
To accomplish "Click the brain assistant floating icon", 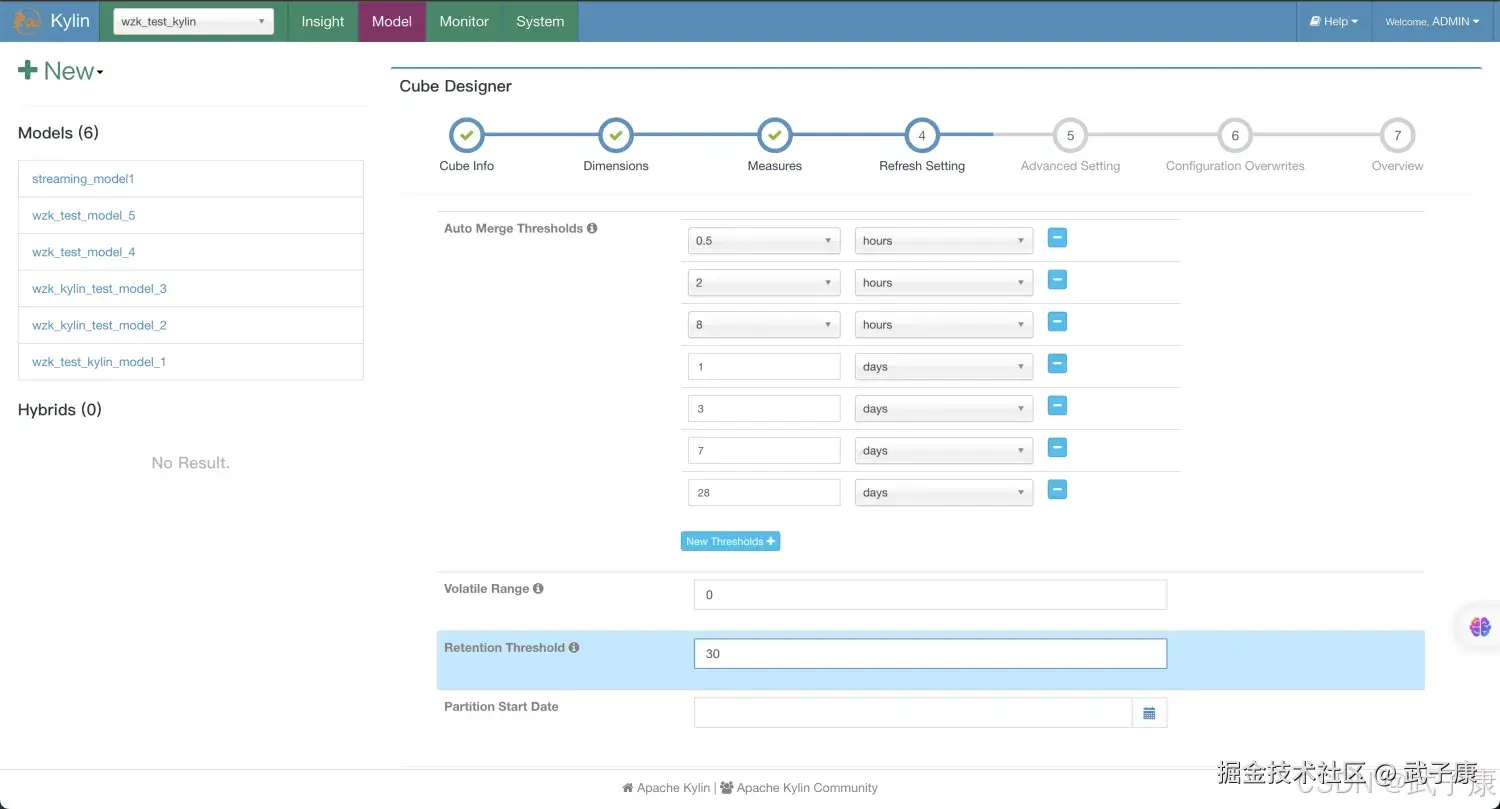I will (1480, 627).
